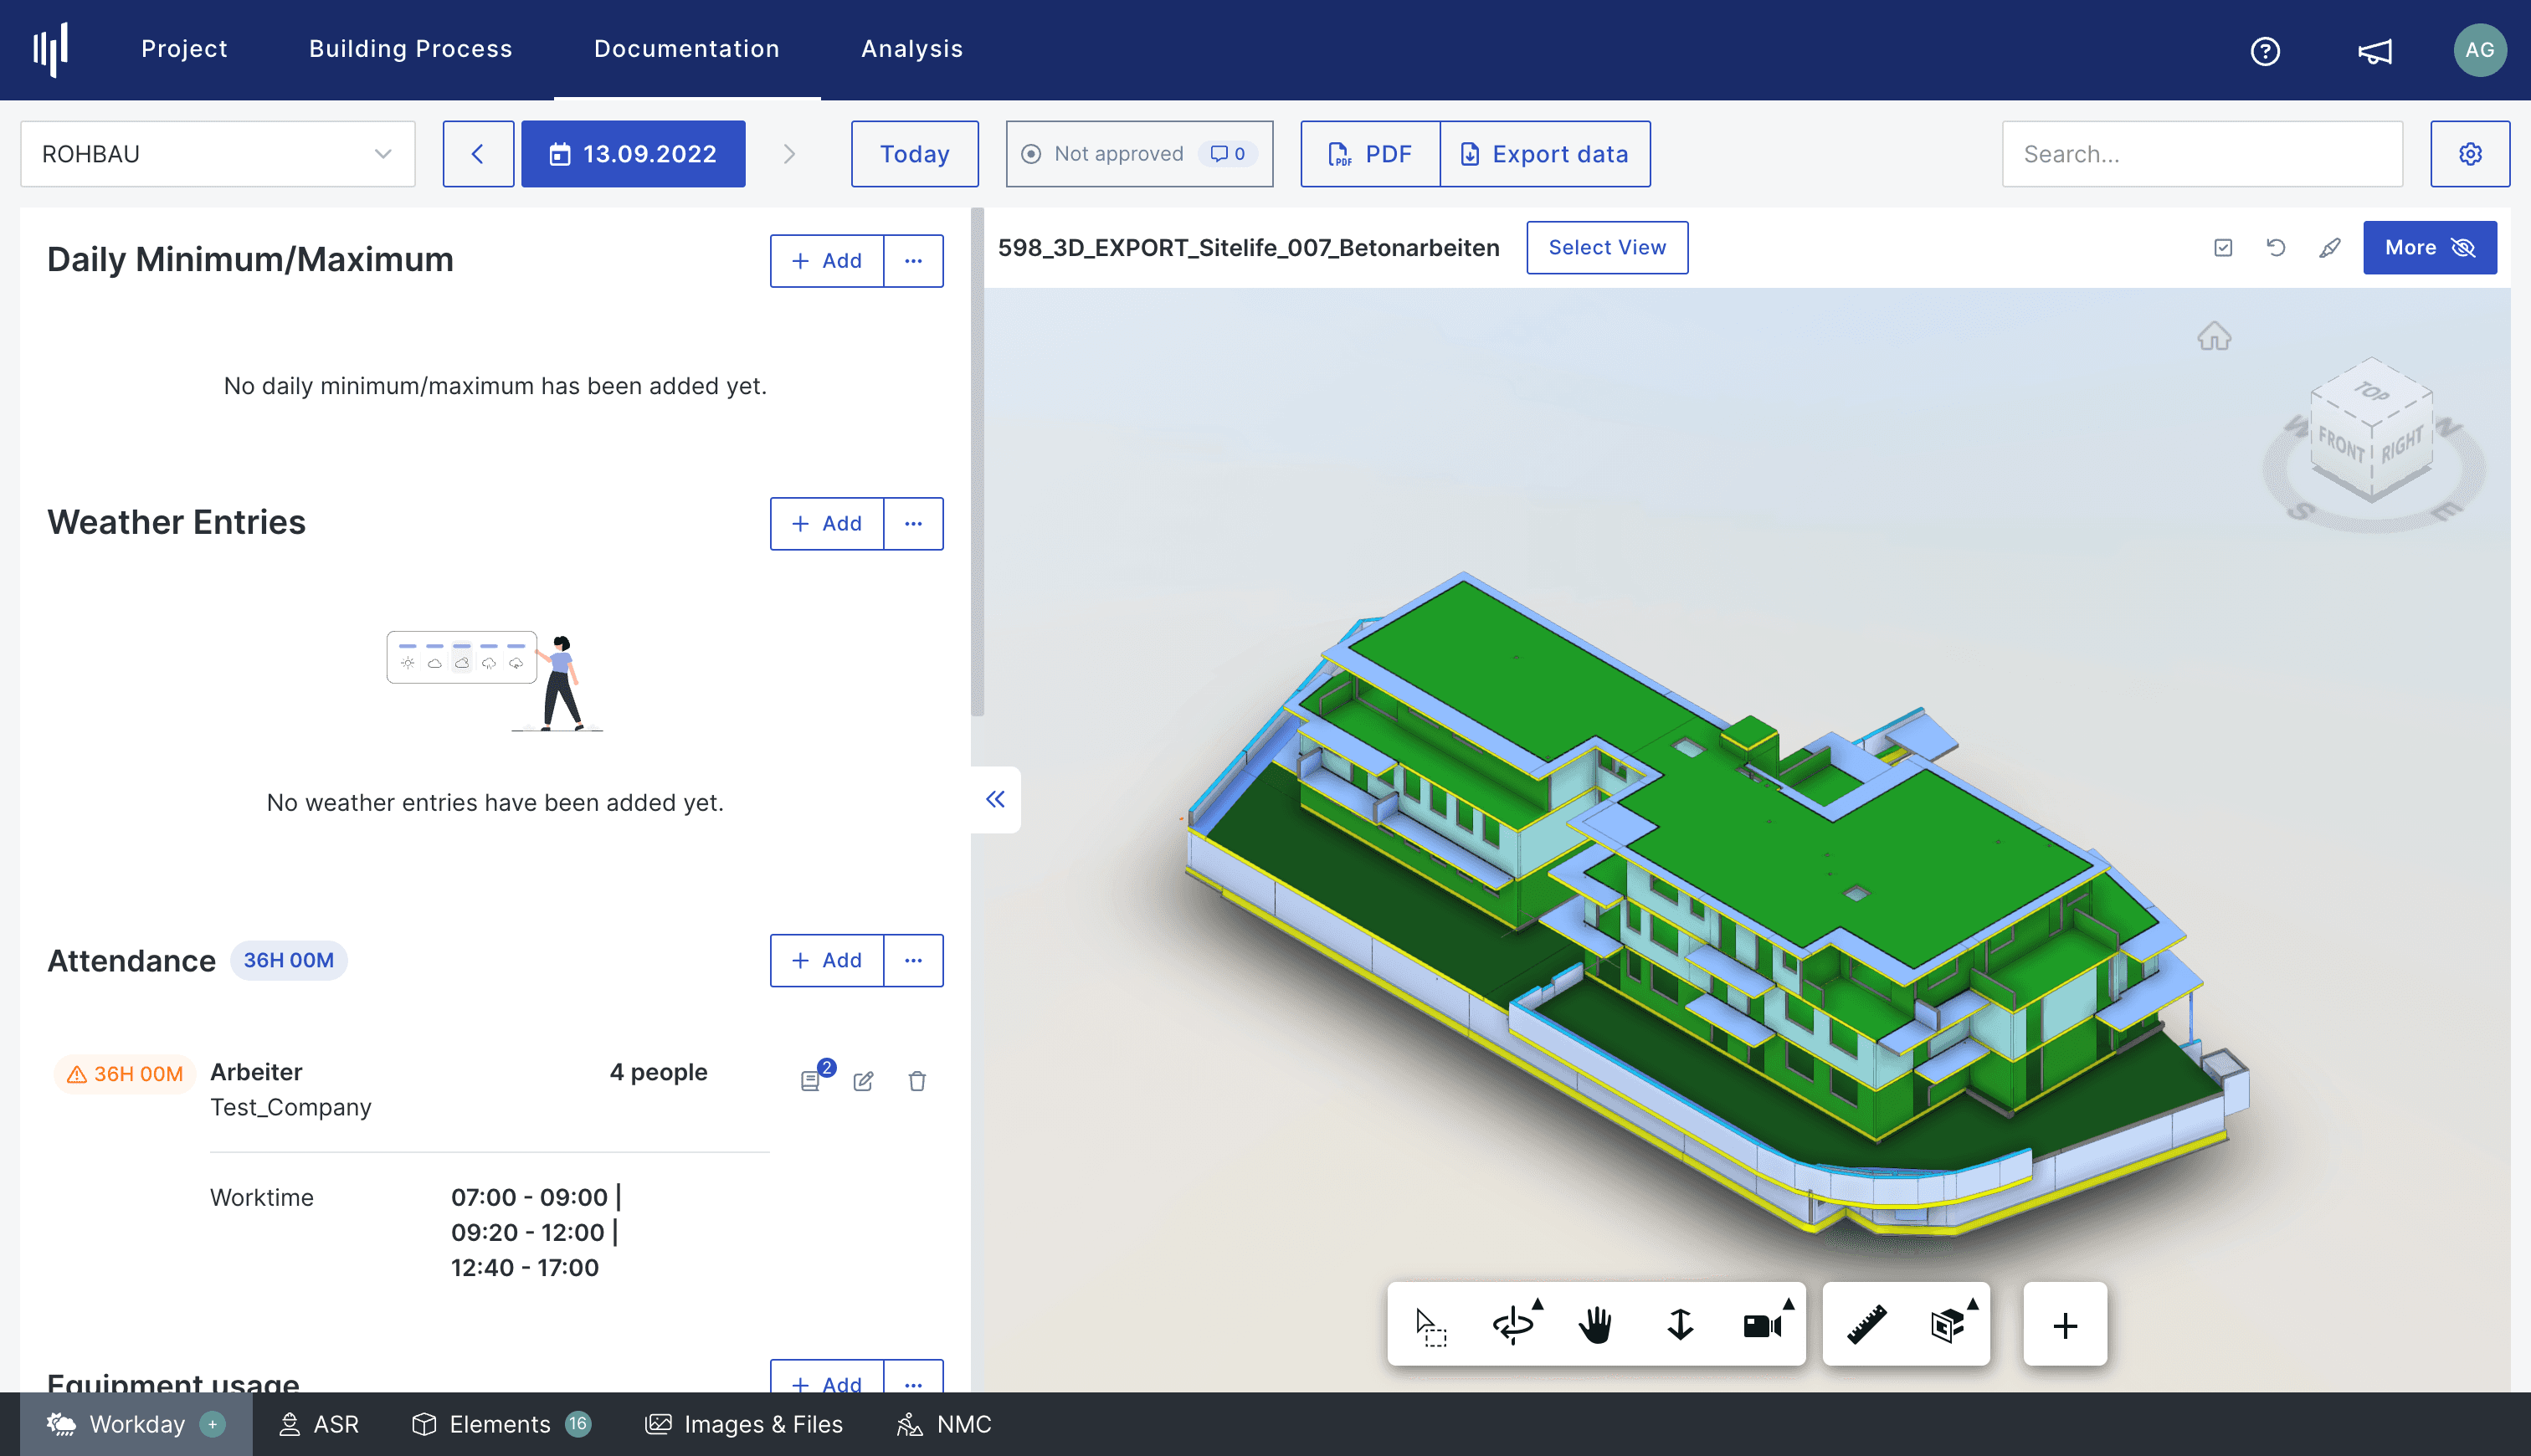Click the plus badge on Workday tab
Image resolution: width=2531 pixels, height=1456 pixels.
[212, 1424]
